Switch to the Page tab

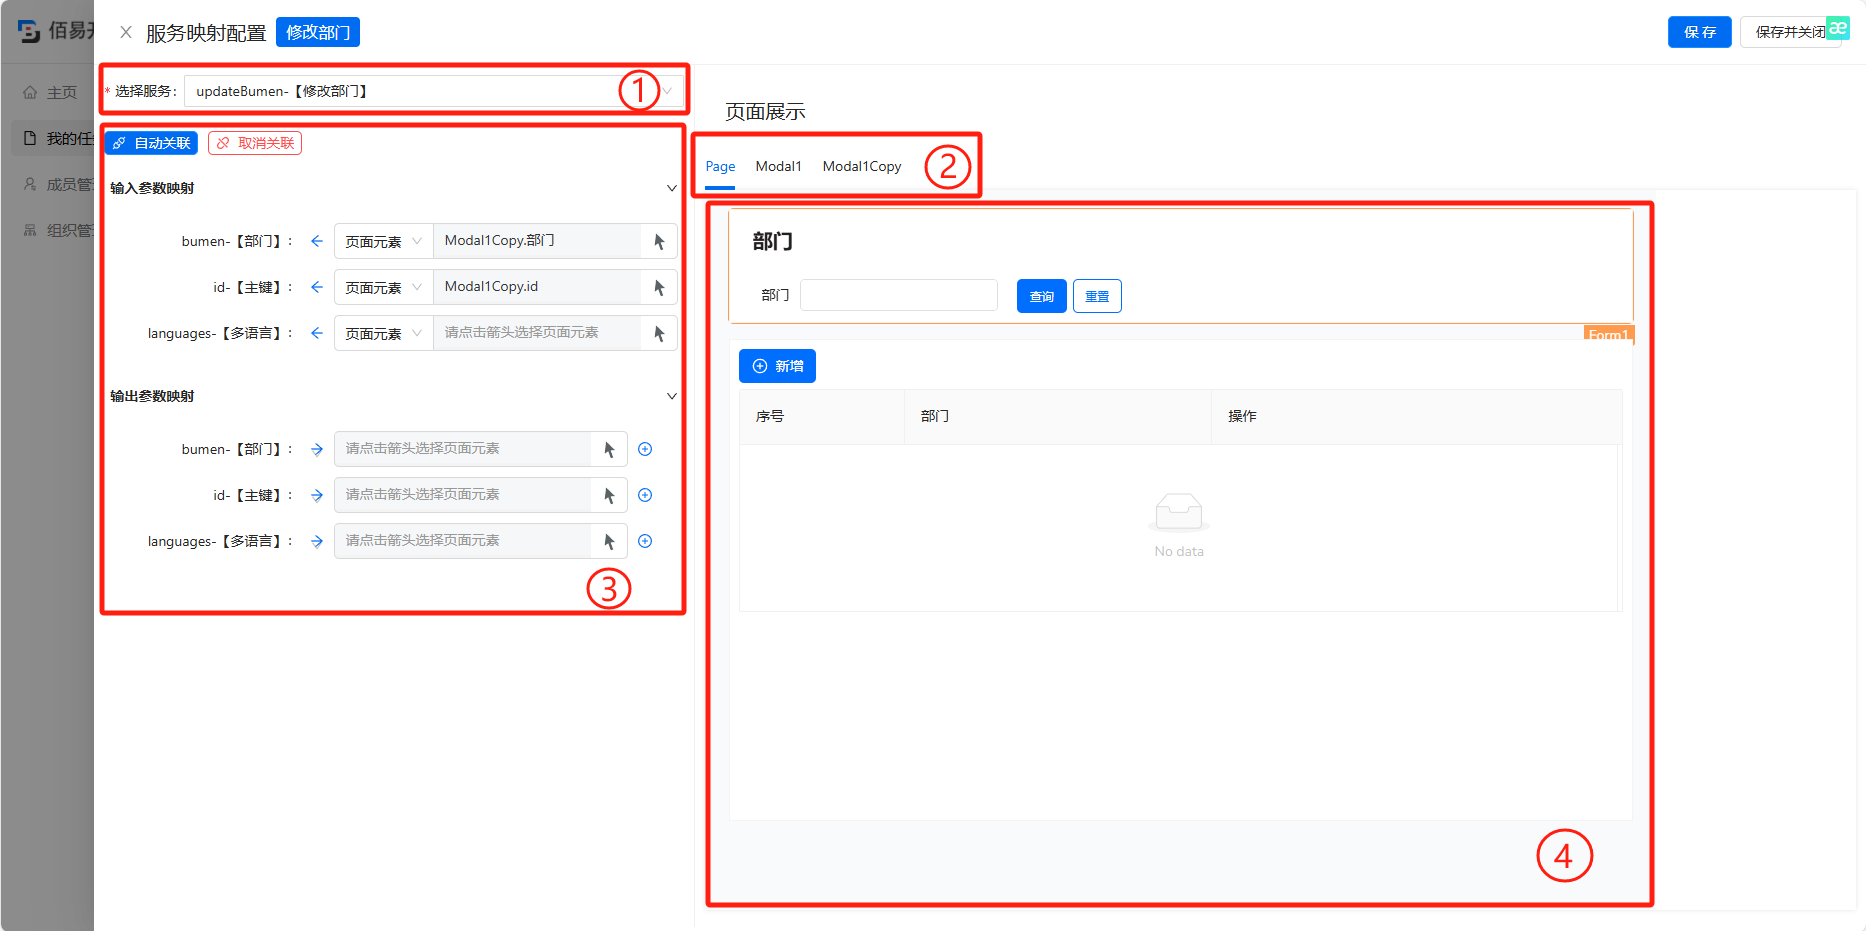(720, 166)
